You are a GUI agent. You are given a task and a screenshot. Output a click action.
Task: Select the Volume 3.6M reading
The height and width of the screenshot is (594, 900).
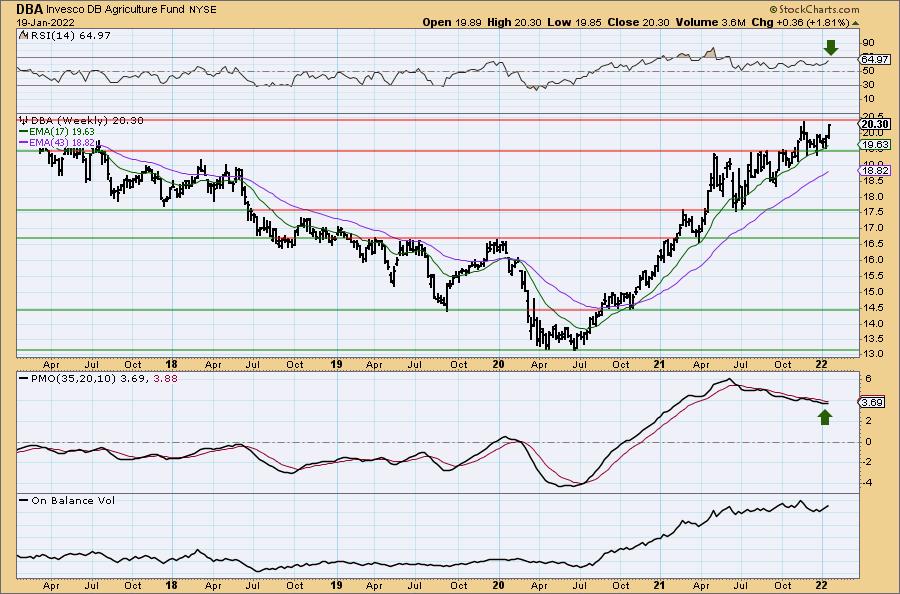pyautogui.click(x=710, y=22)
